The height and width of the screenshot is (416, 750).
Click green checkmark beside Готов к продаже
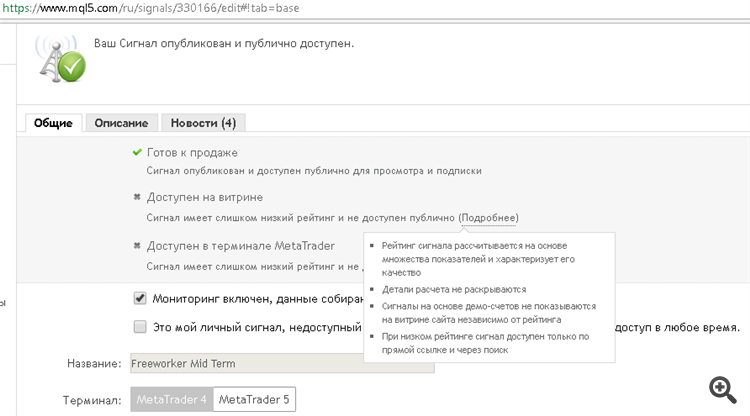pos(137,152)
